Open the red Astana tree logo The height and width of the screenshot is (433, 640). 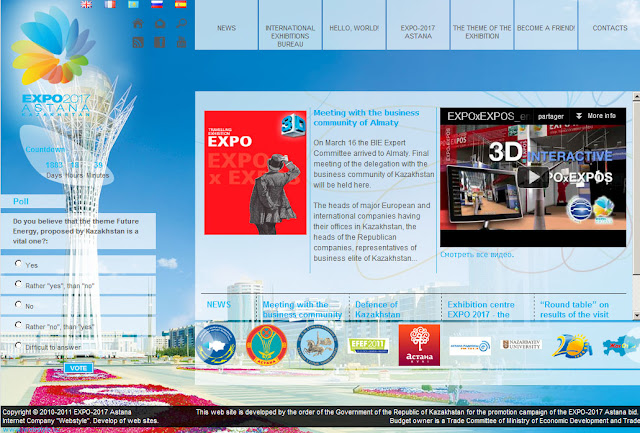(x=419, y=345)
